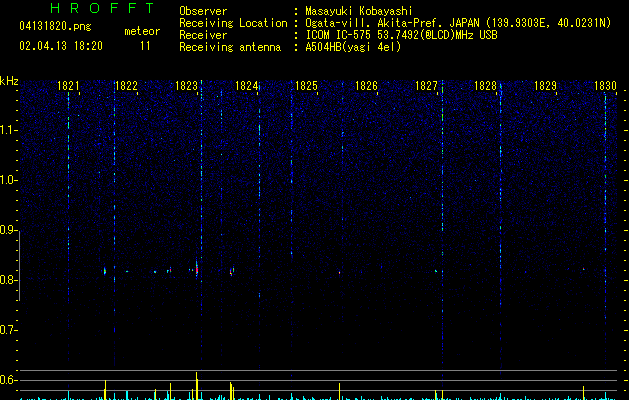Screen dimensions: 629x400
Task: Click the 'Receiver' field label
Action: [x=203, y=35]
